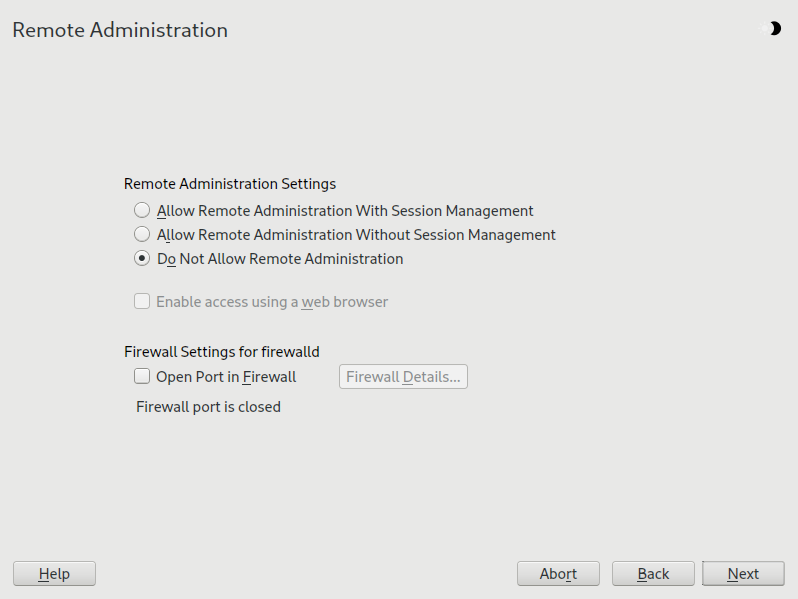
Task: Abort the installation with Abort button
Action: (x=558, y=574)
